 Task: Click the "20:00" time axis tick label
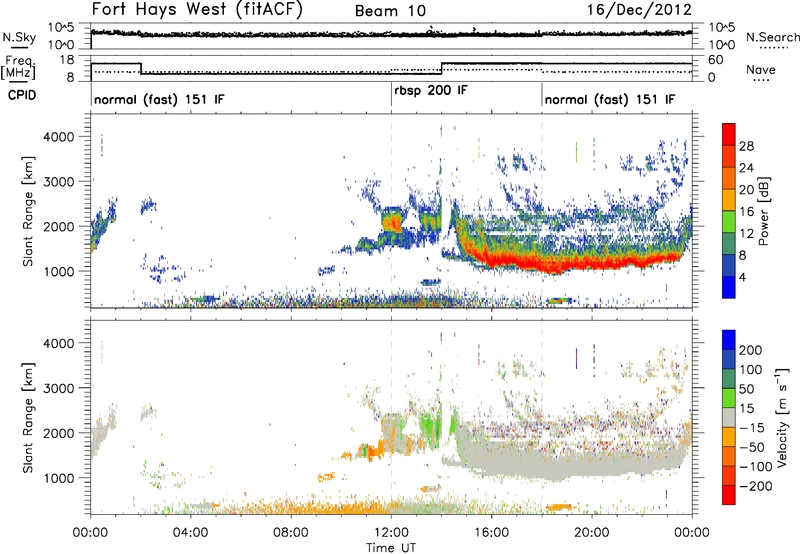(591, 533)
